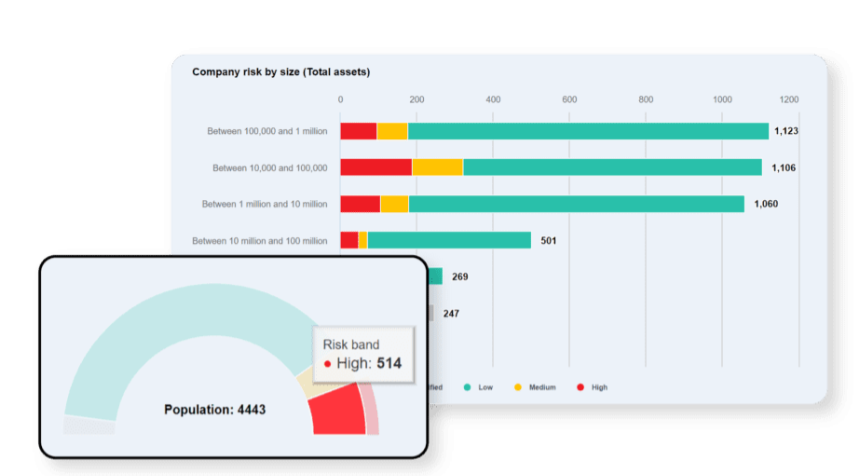
Task: Click the 1,060 bar total value
Action: pos(766,204)
